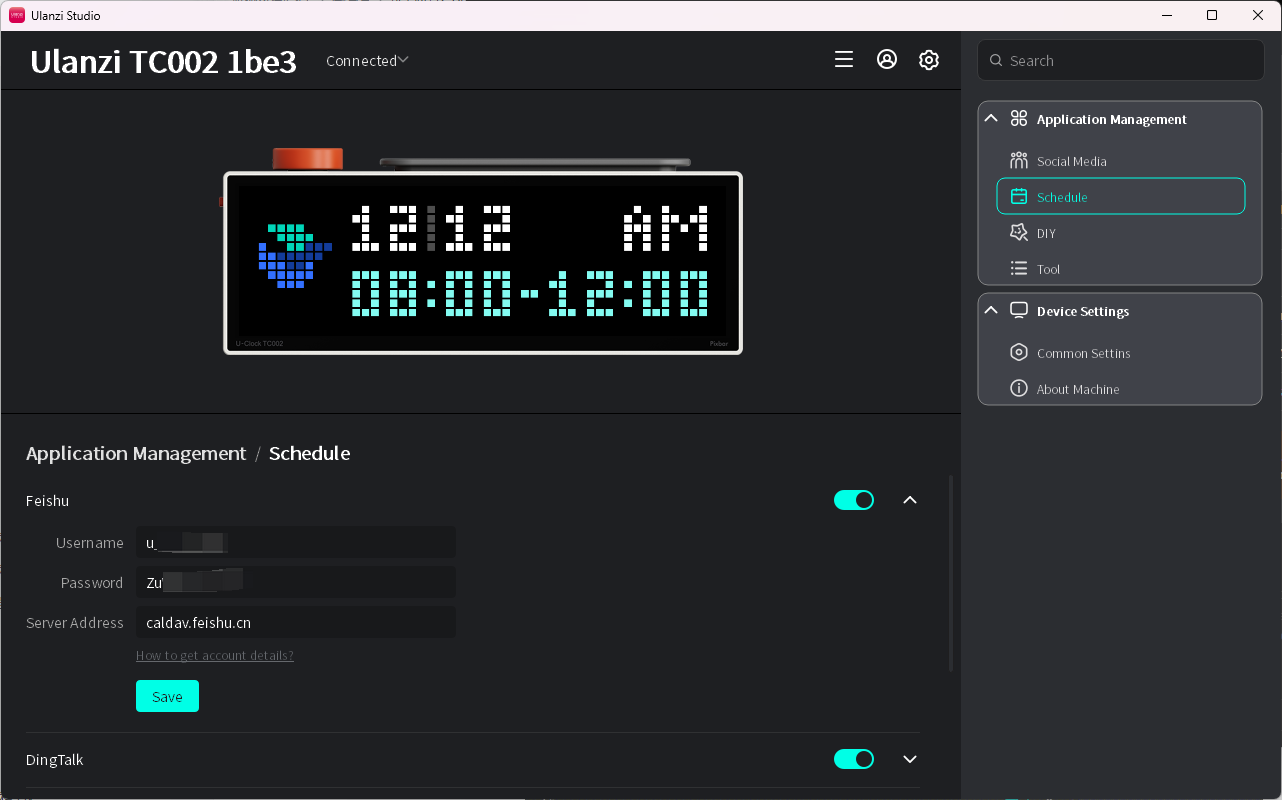Collapse the Feishu section chevron

click(x=910, y=500)
